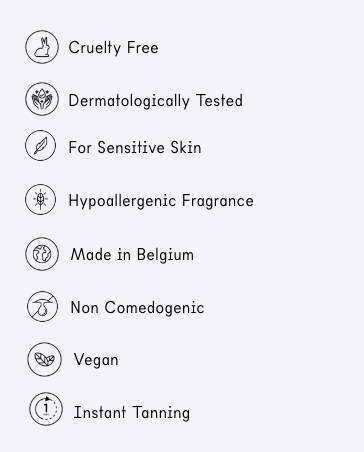The height and width of the screenshot is (452, 364).
Task: Click the word Tanning
Action: [161, 413]
